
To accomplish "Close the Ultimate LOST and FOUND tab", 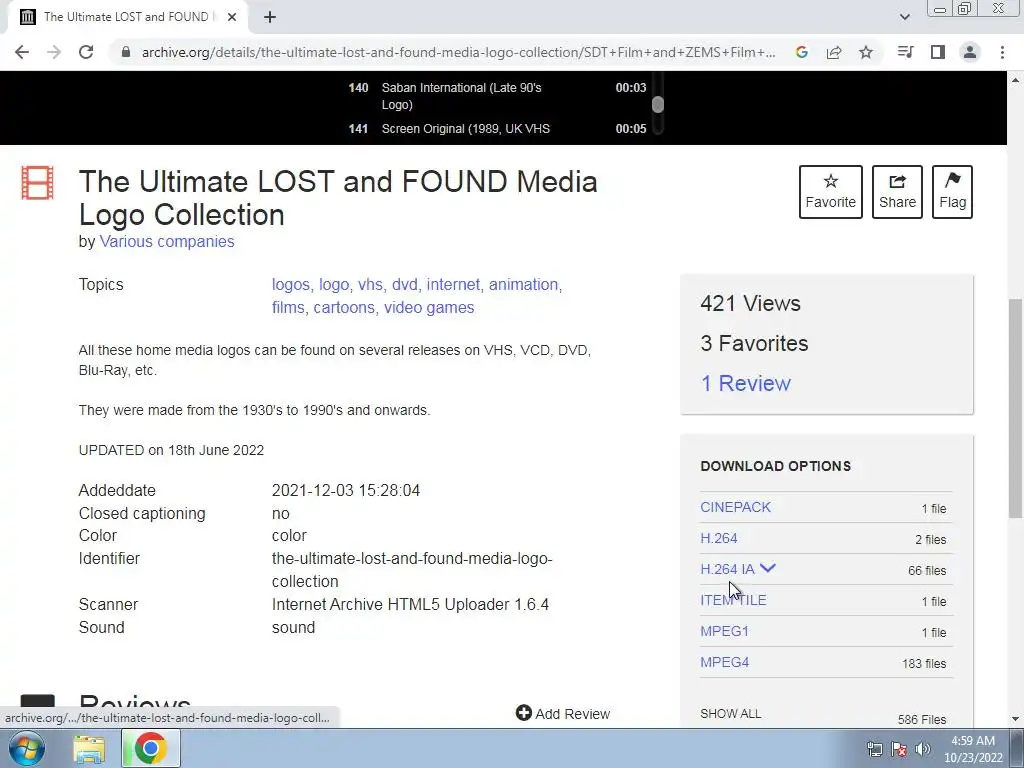I will (x=232, y=17).
